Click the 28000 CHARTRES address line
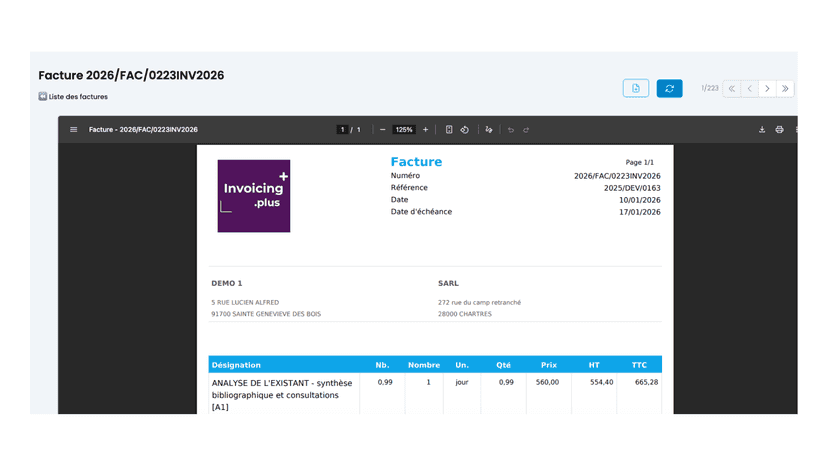The image size is (828, 466). [465, 314]
